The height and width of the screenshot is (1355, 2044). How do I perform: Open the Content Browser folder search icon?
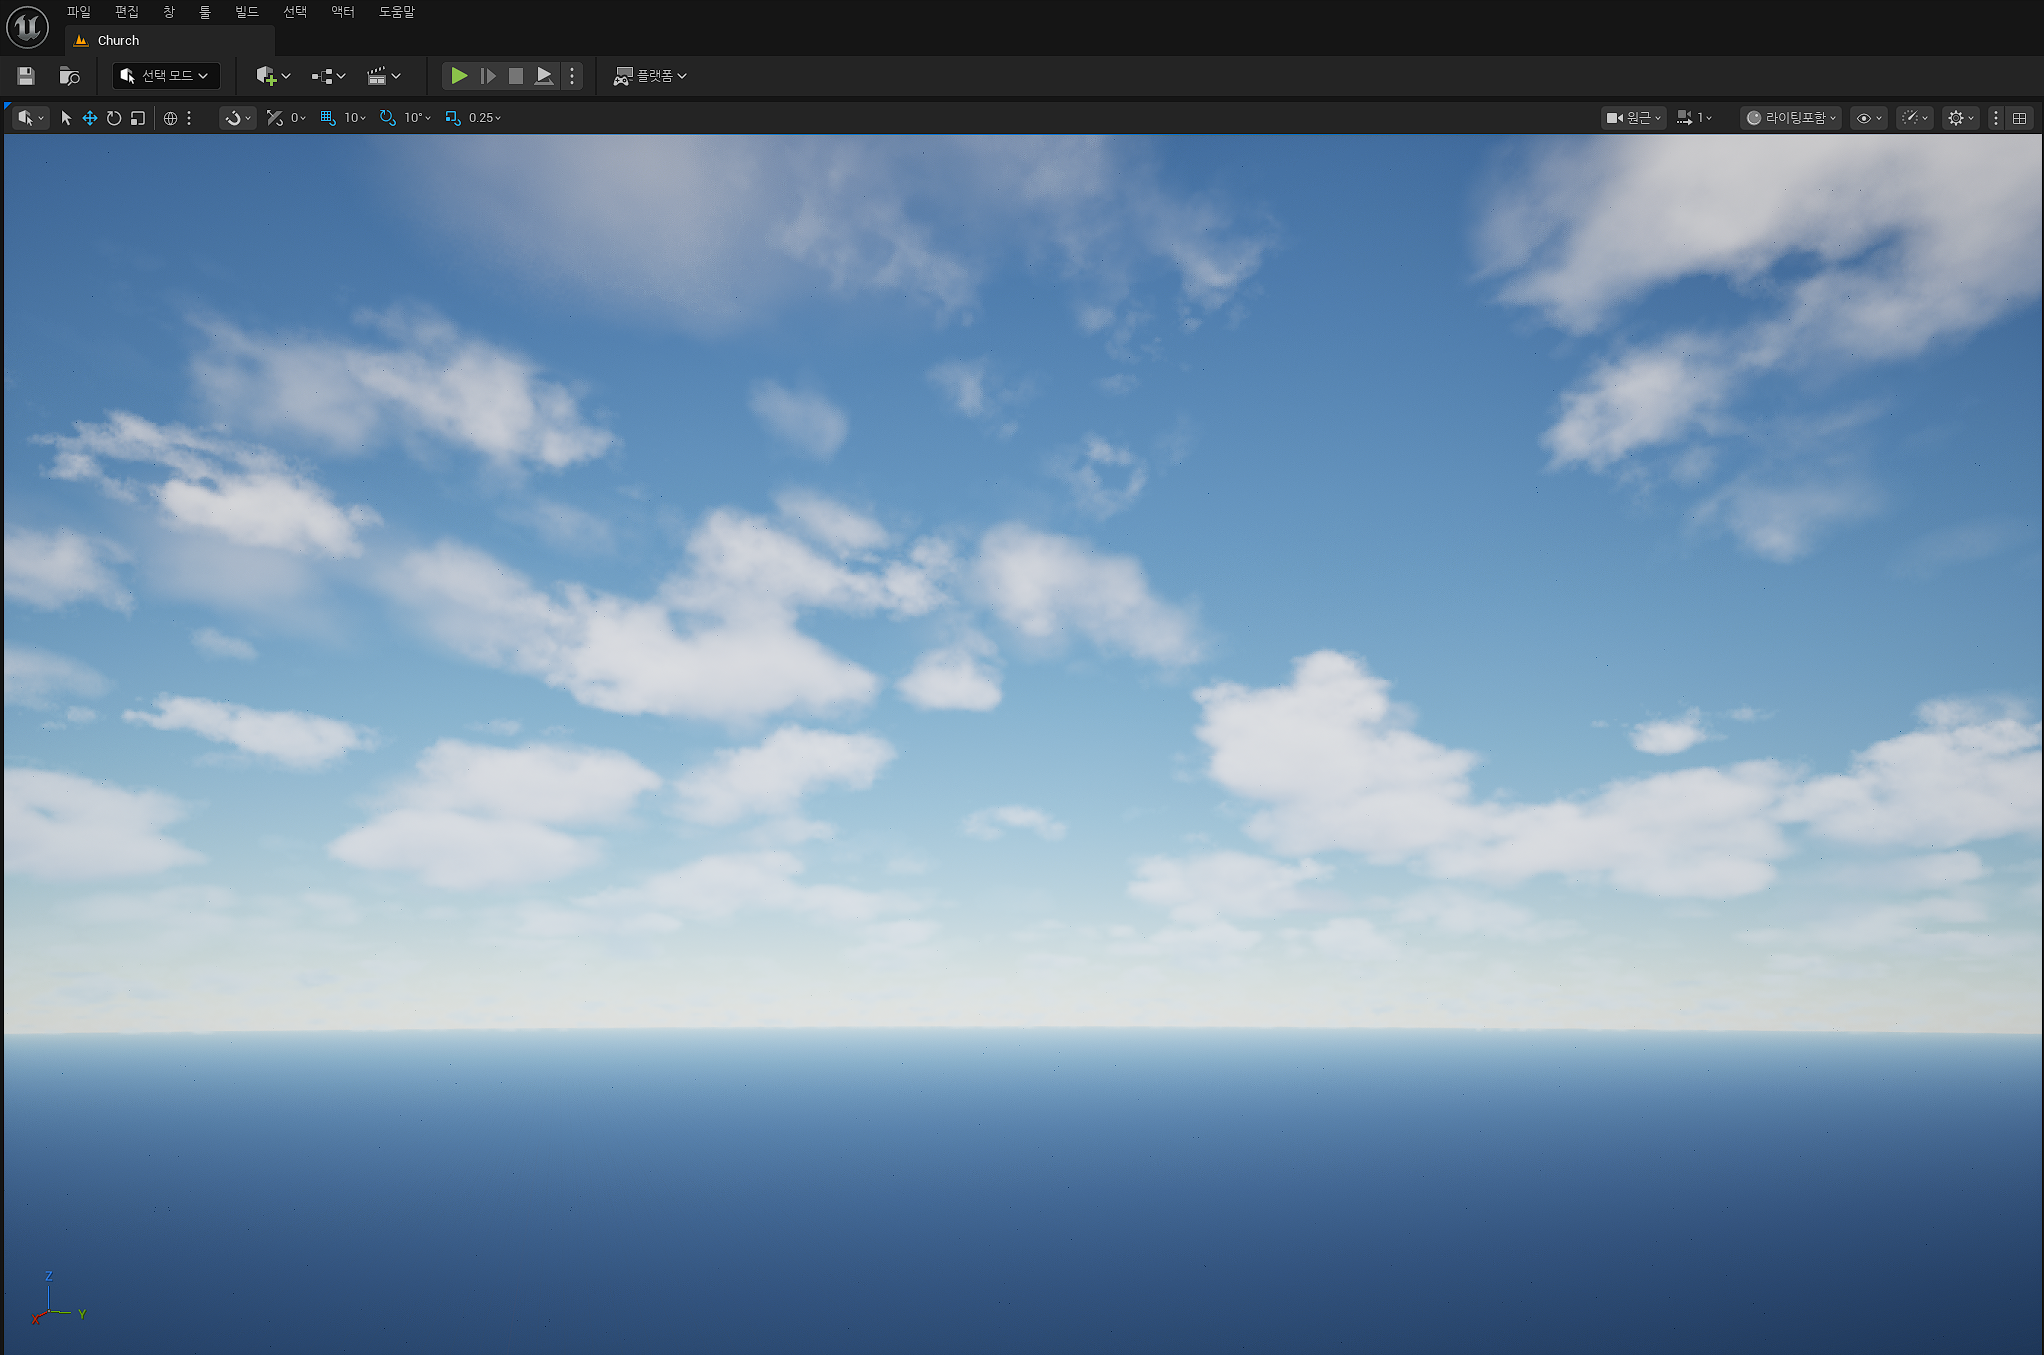[x=69, y=76]
